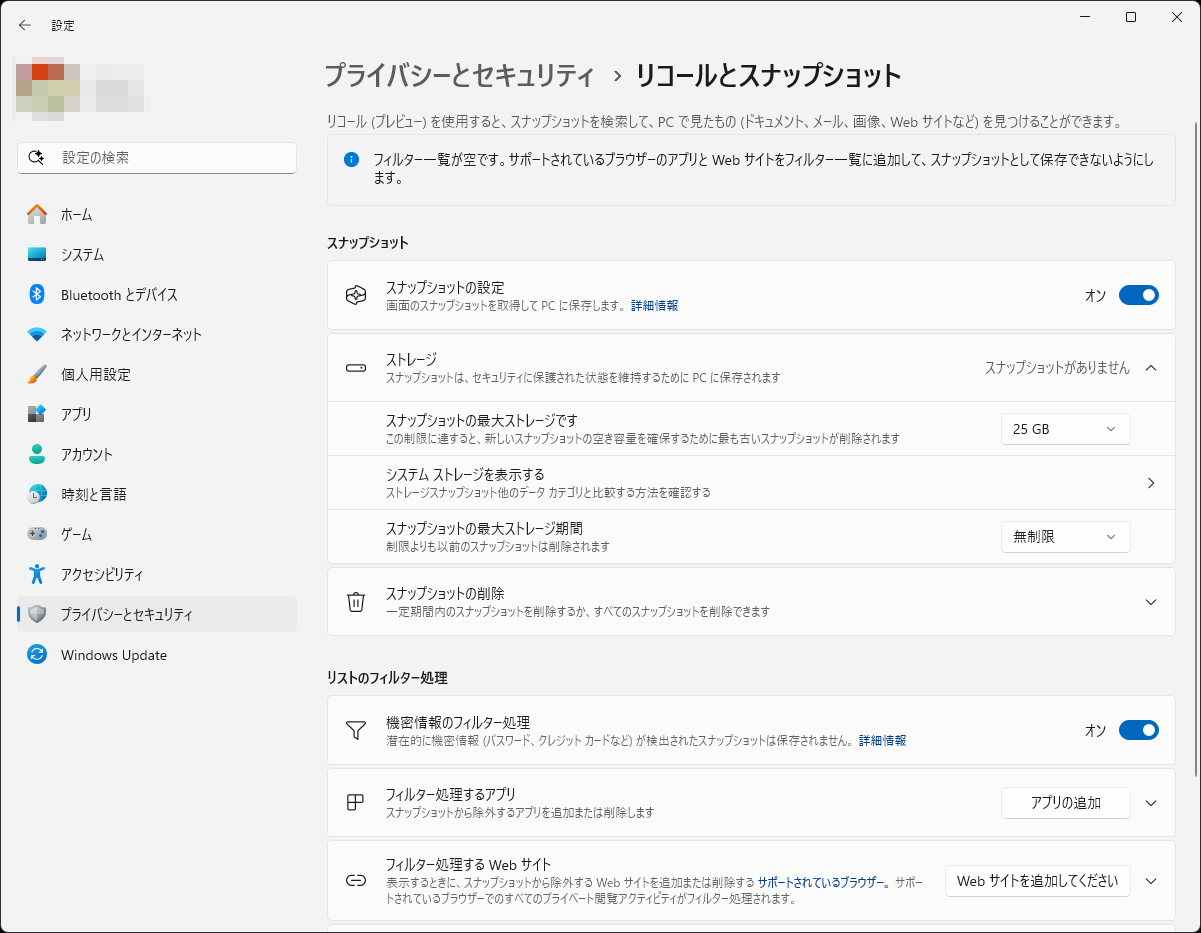Click the trash icon next to スナップショットの削除
The height and width of the screenshot is (933, 1201).
(355, 601)
